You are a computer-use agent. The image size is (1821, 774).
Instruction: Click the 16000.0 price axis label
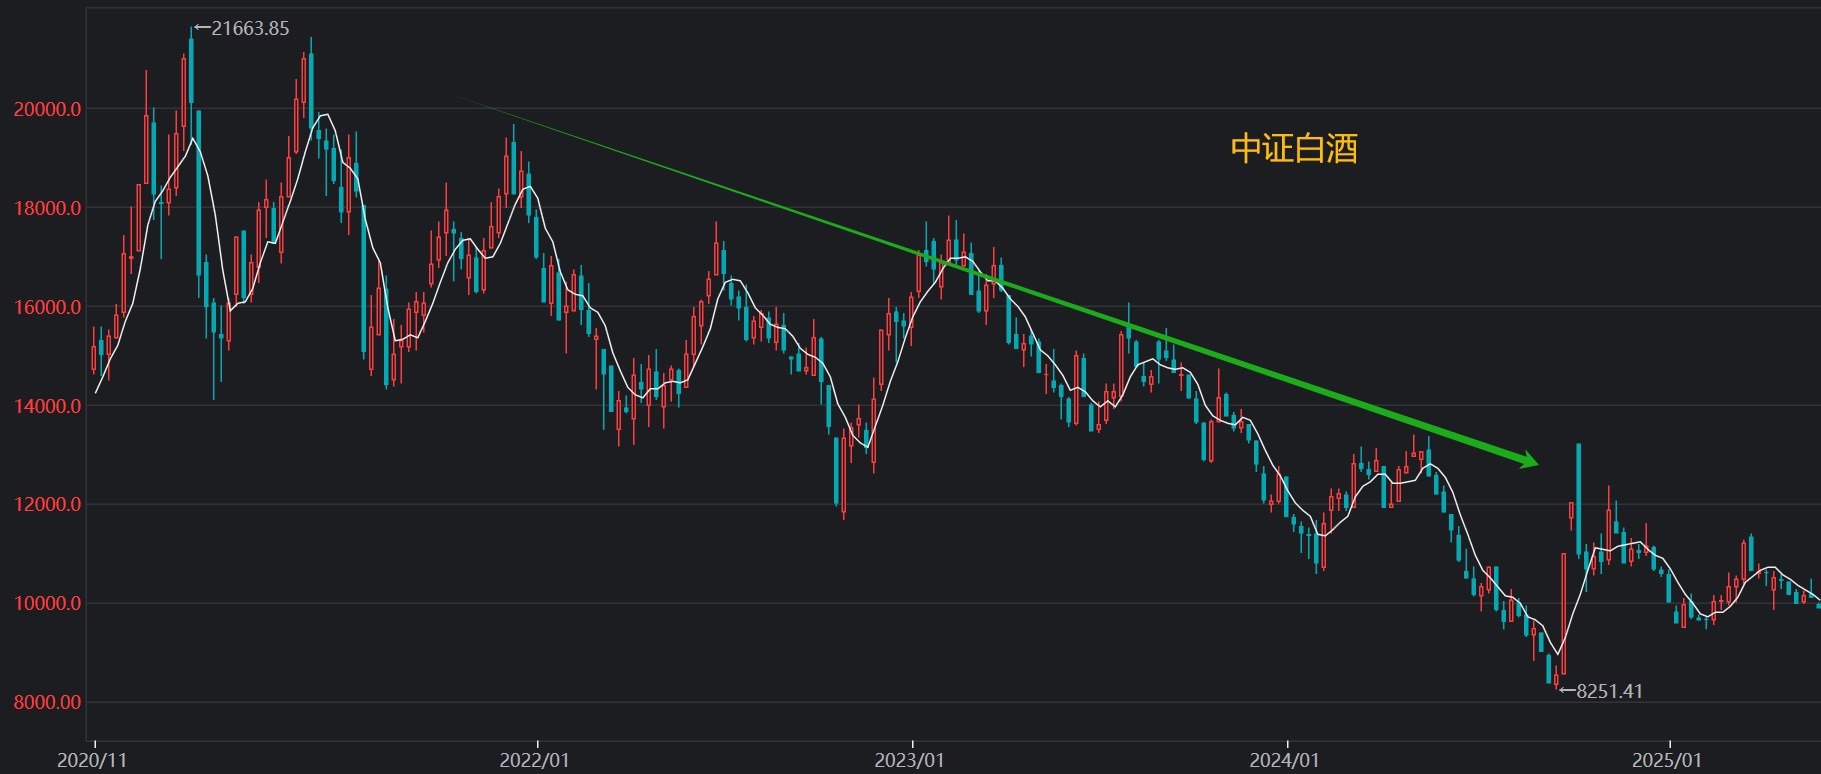coord(47,307)
